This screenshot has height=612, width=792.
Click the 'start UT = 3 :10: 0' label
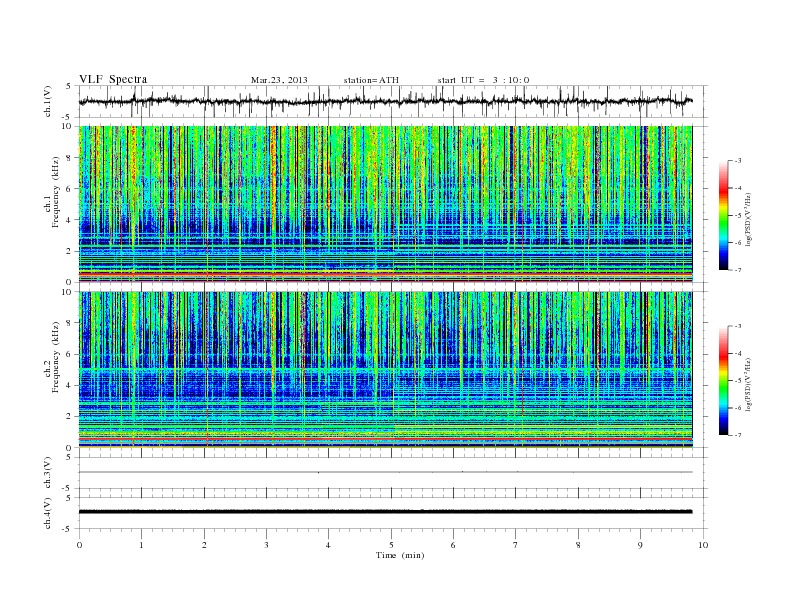(x=483, y=80)
